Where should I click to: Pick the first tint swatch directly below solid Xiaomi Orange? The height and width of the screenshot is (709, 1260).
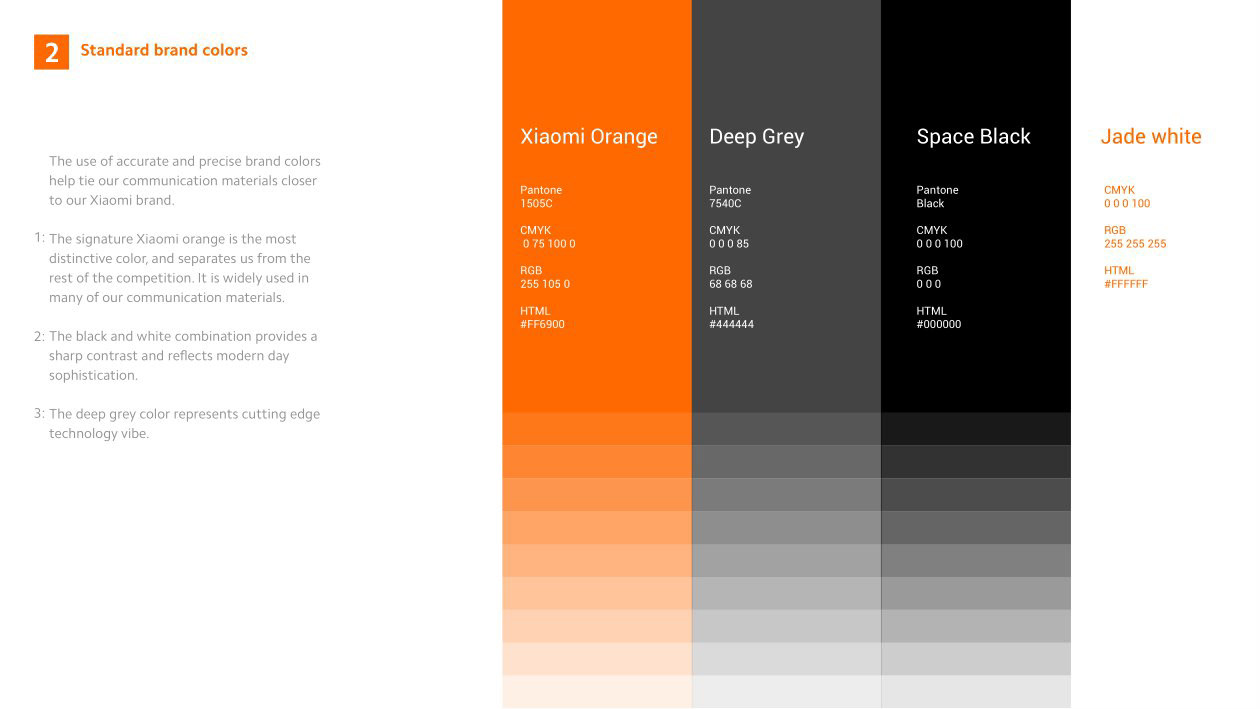tap(597, 429)
